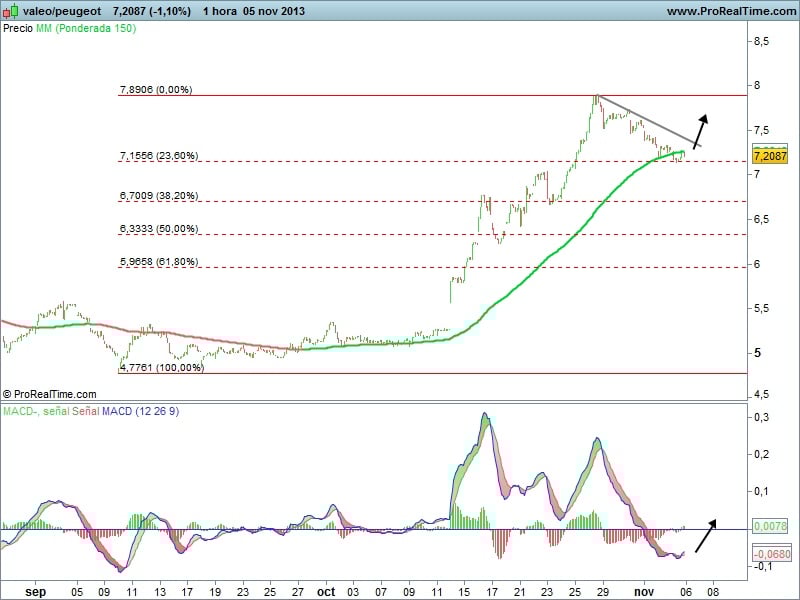Viewport: 800px width, 600px height.
Task: Click the '06' date tick on time axis
Action: tap(686, 592)
